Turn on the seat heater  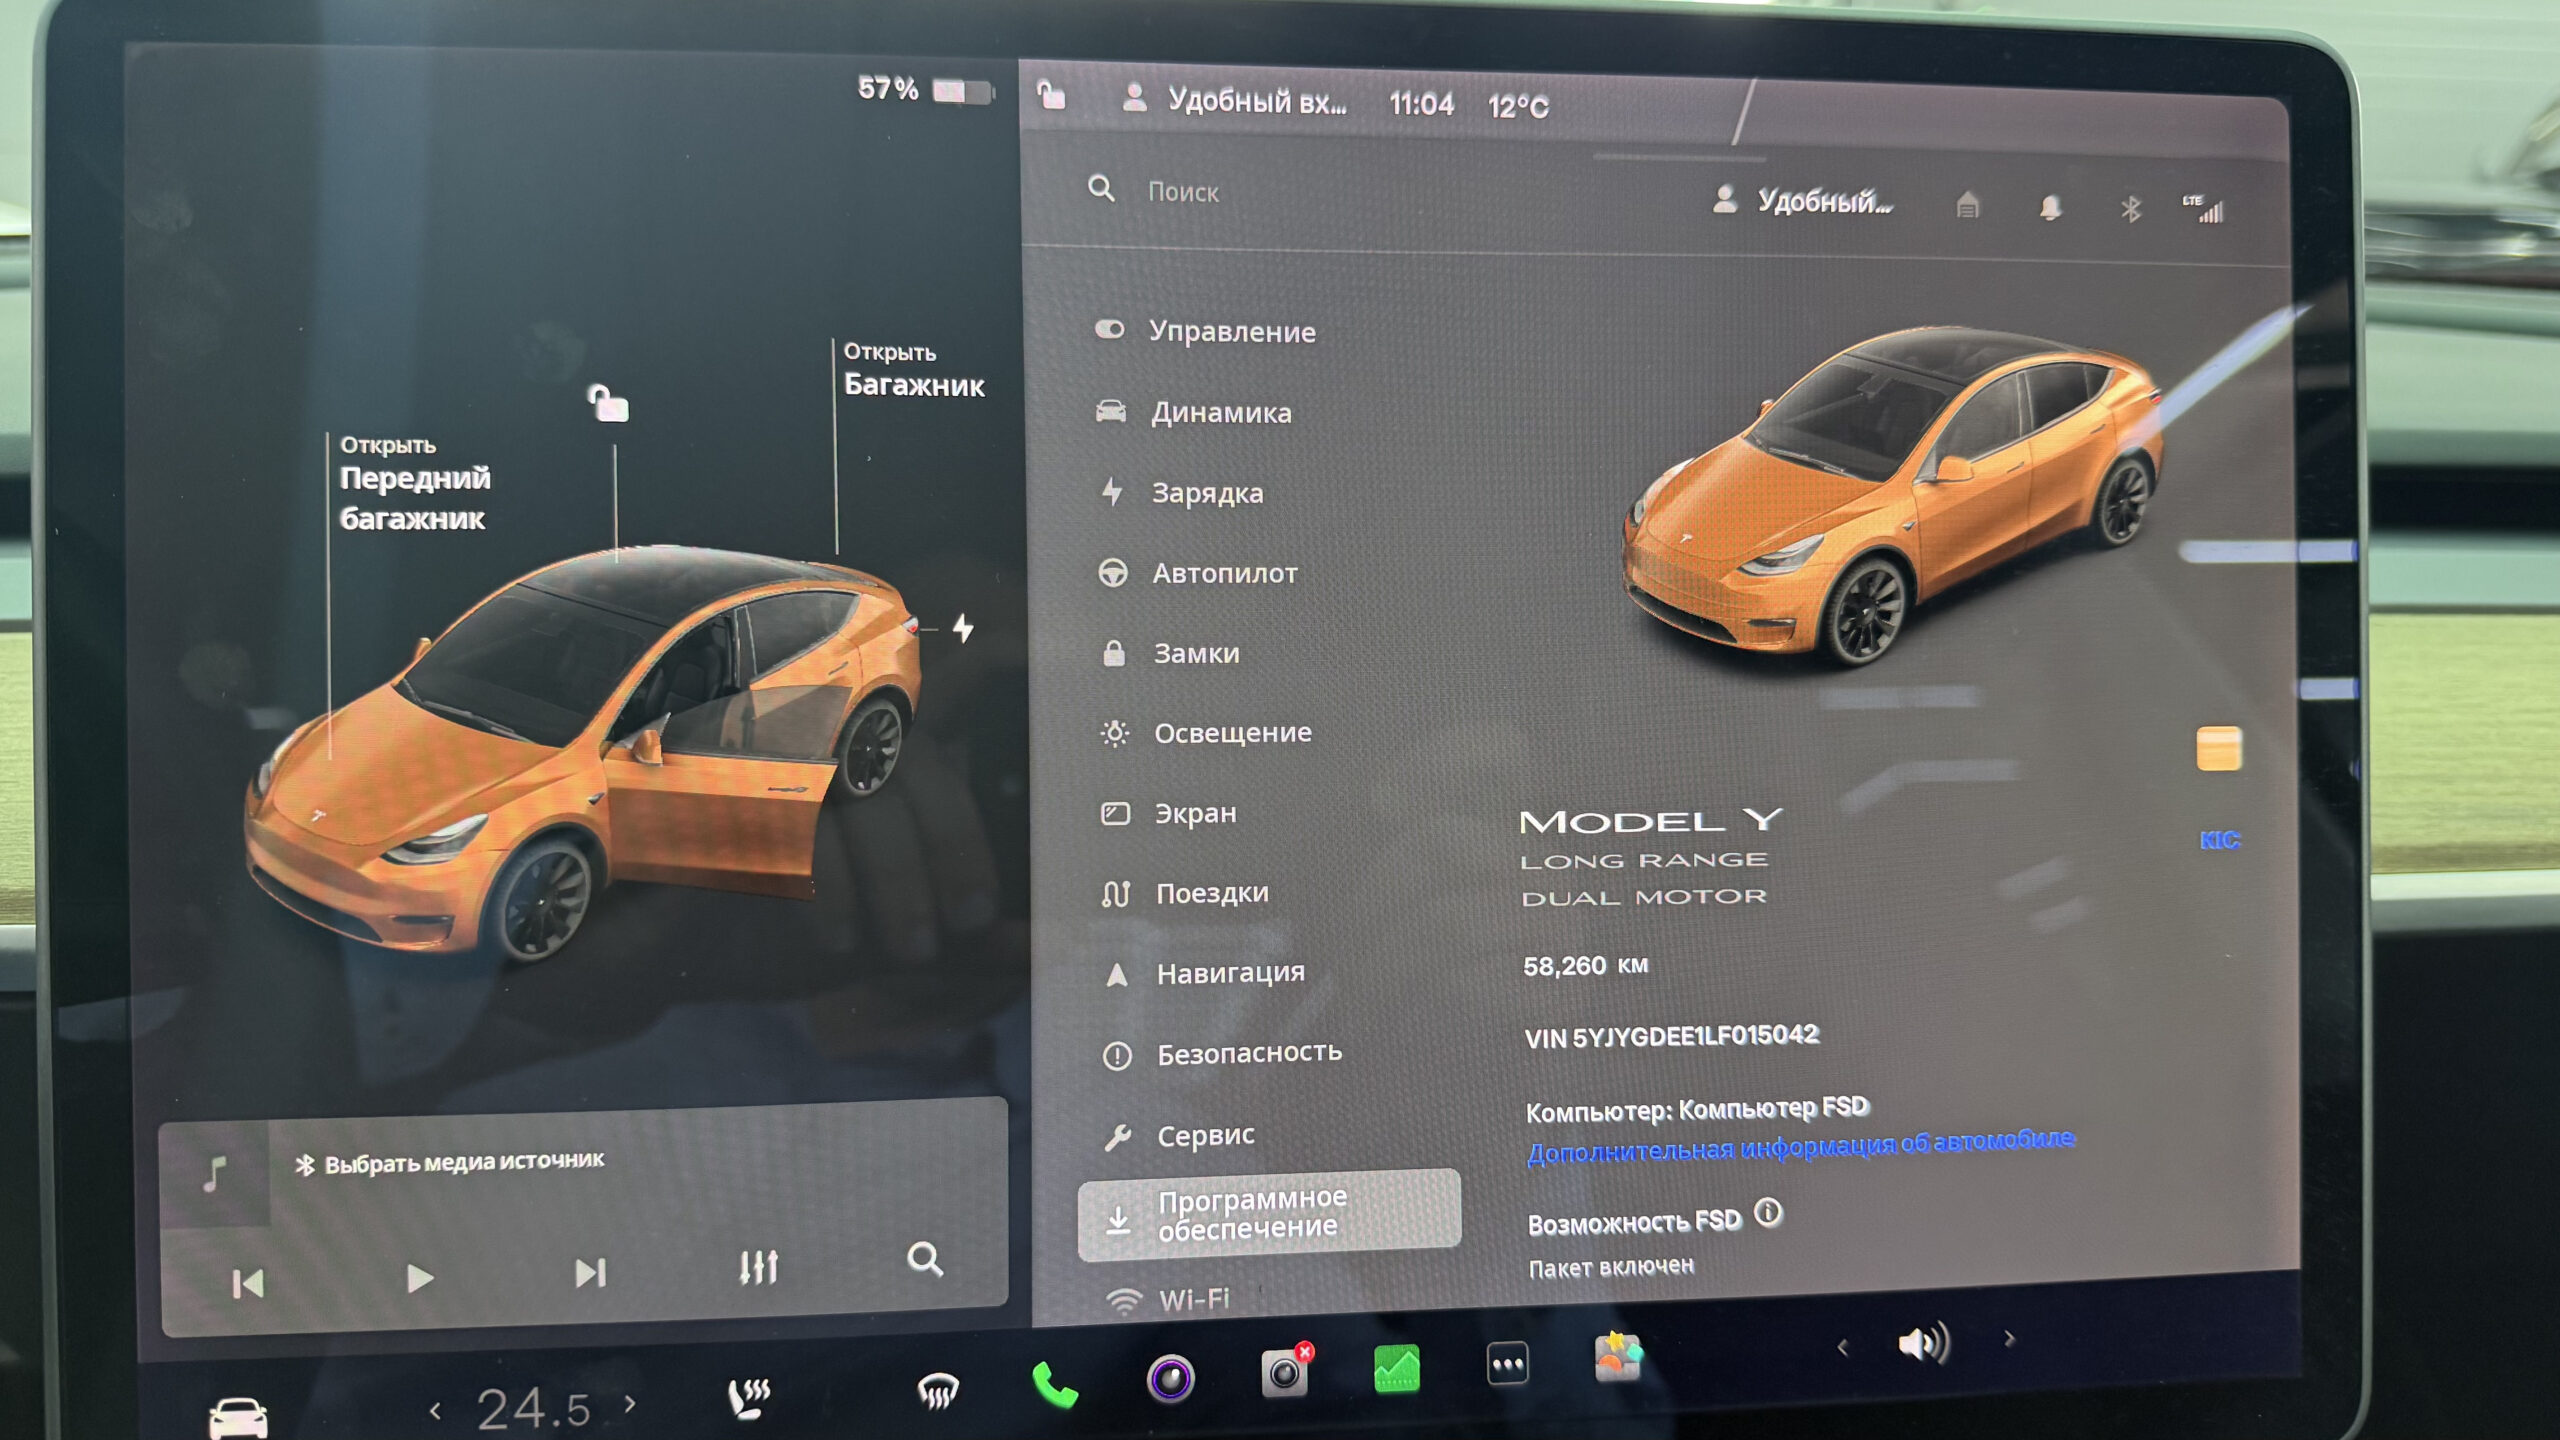[749, 1396]
